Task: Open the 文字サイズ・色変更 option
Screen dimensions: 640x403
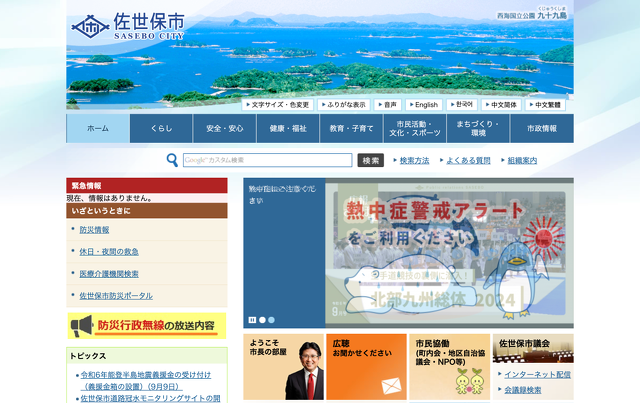Action: pyautogui.click(x=280, y=104)
